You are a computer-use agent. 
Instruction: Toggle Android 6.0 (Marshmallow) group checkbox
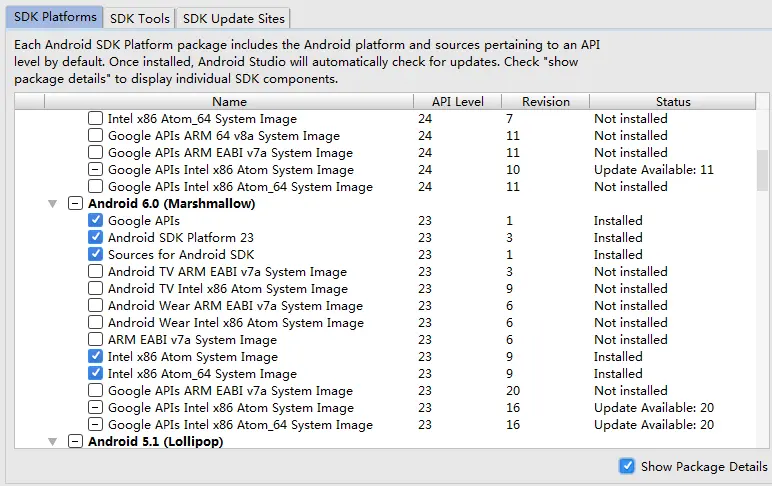tap(74, 203)
